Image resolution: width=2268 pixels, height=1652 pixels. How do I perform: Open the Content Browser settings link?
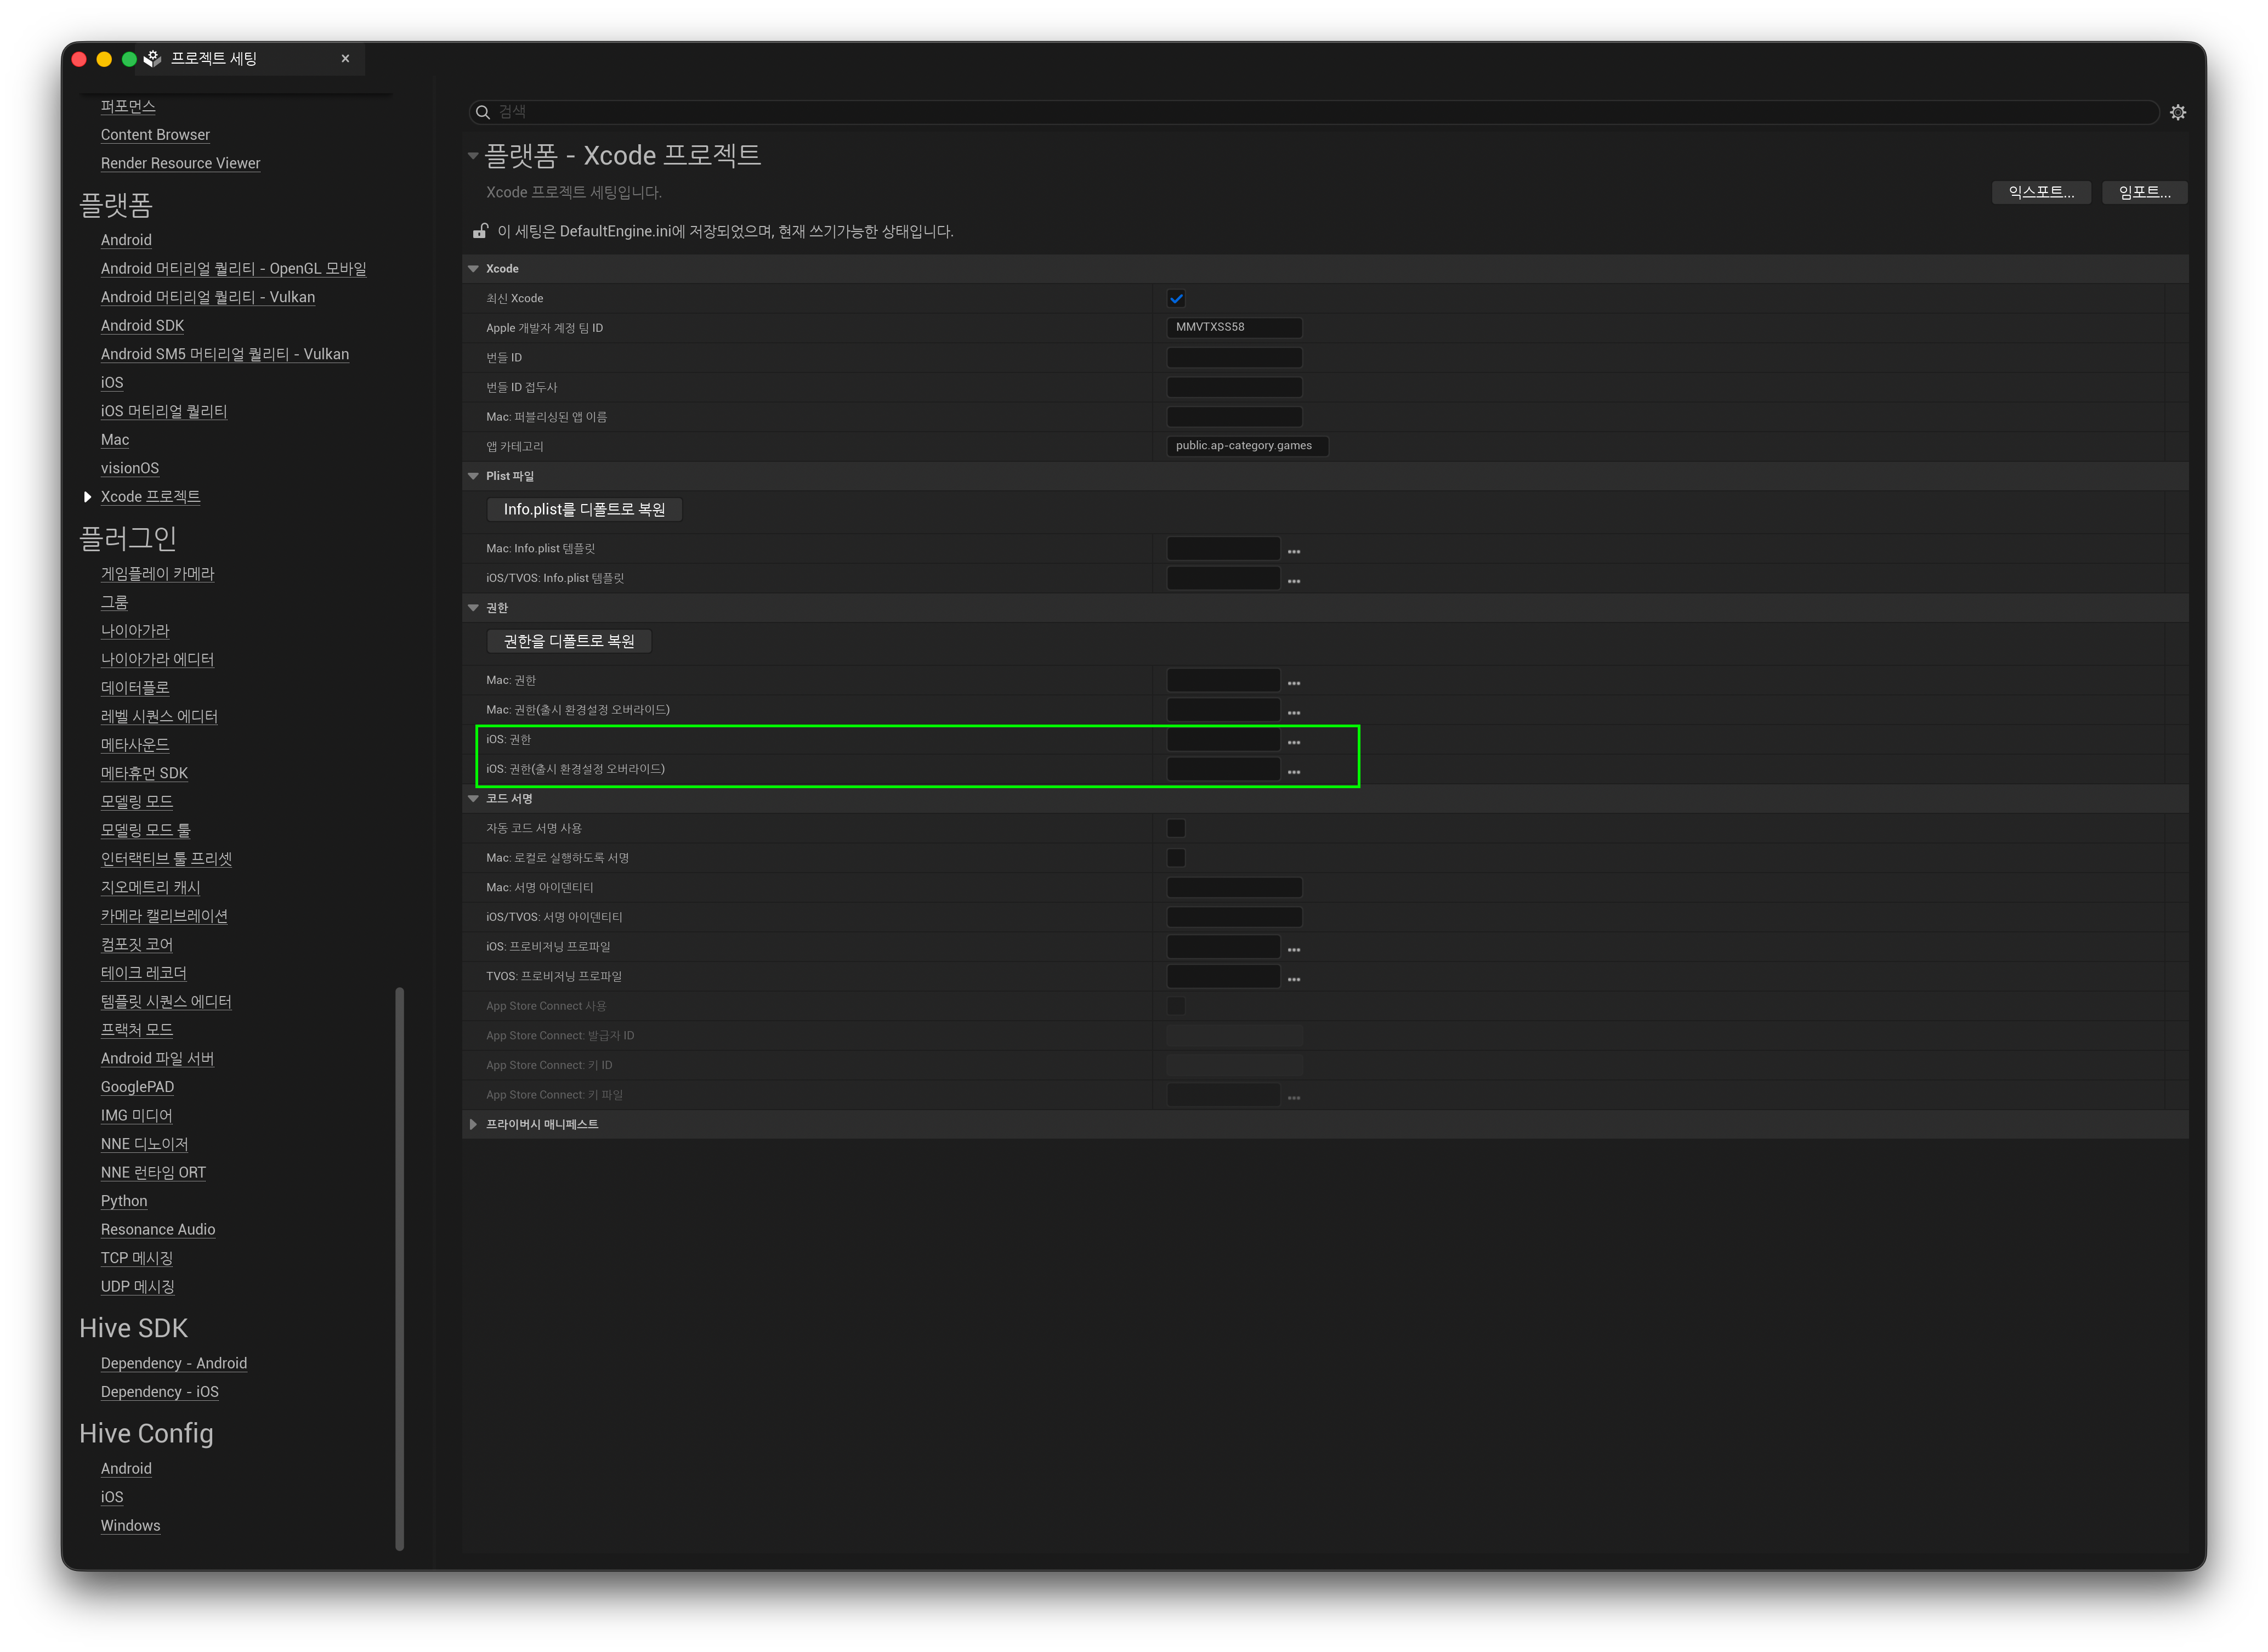pyautogui.click(x=155, y=135)
